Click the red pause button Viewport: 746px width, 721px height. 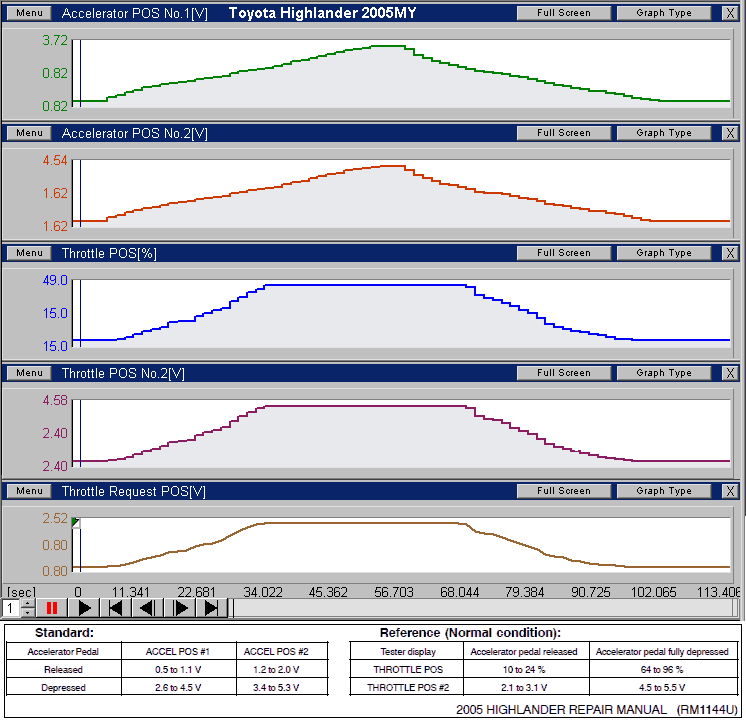click(x=52, y=608)
